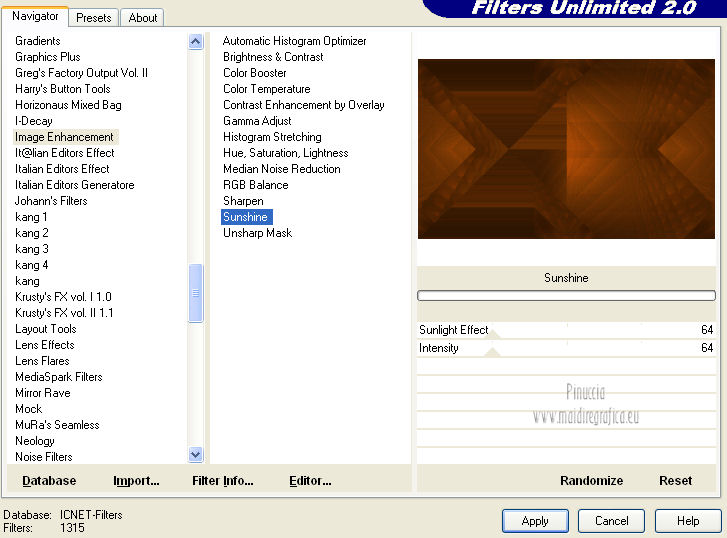Open Filter Info...
Viewport: 727px width, 538px height.
pyautogui.click(x=223, y=480)
